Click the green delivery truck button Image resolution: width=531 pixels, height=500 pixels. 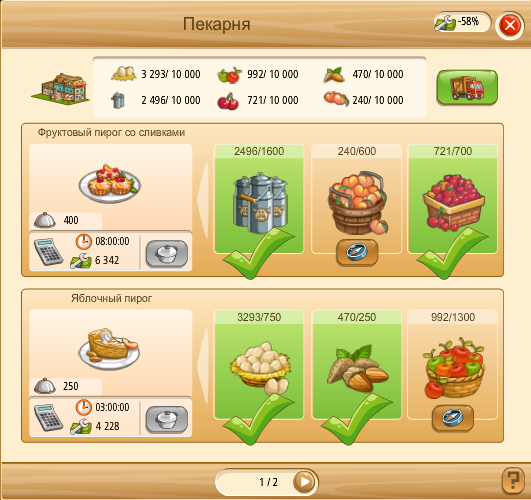coord(467,87)
